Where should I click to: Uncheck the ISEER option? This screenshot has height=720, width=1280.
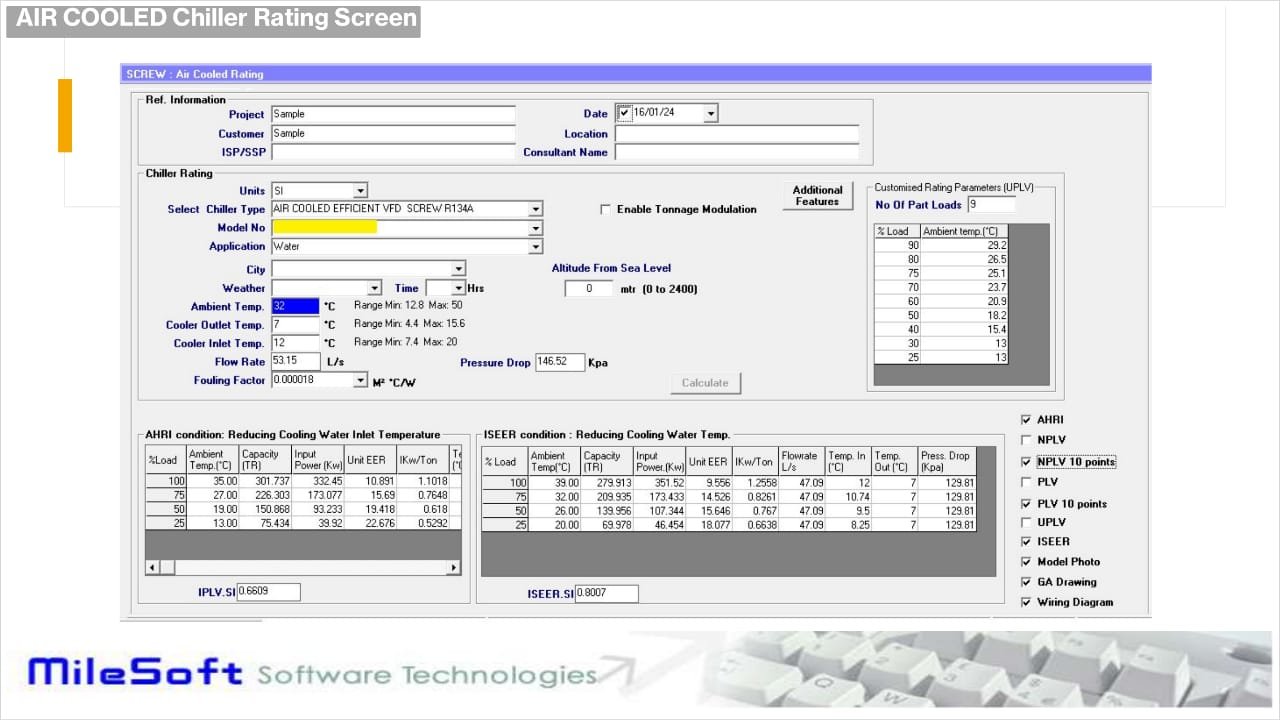[1026, 542]
